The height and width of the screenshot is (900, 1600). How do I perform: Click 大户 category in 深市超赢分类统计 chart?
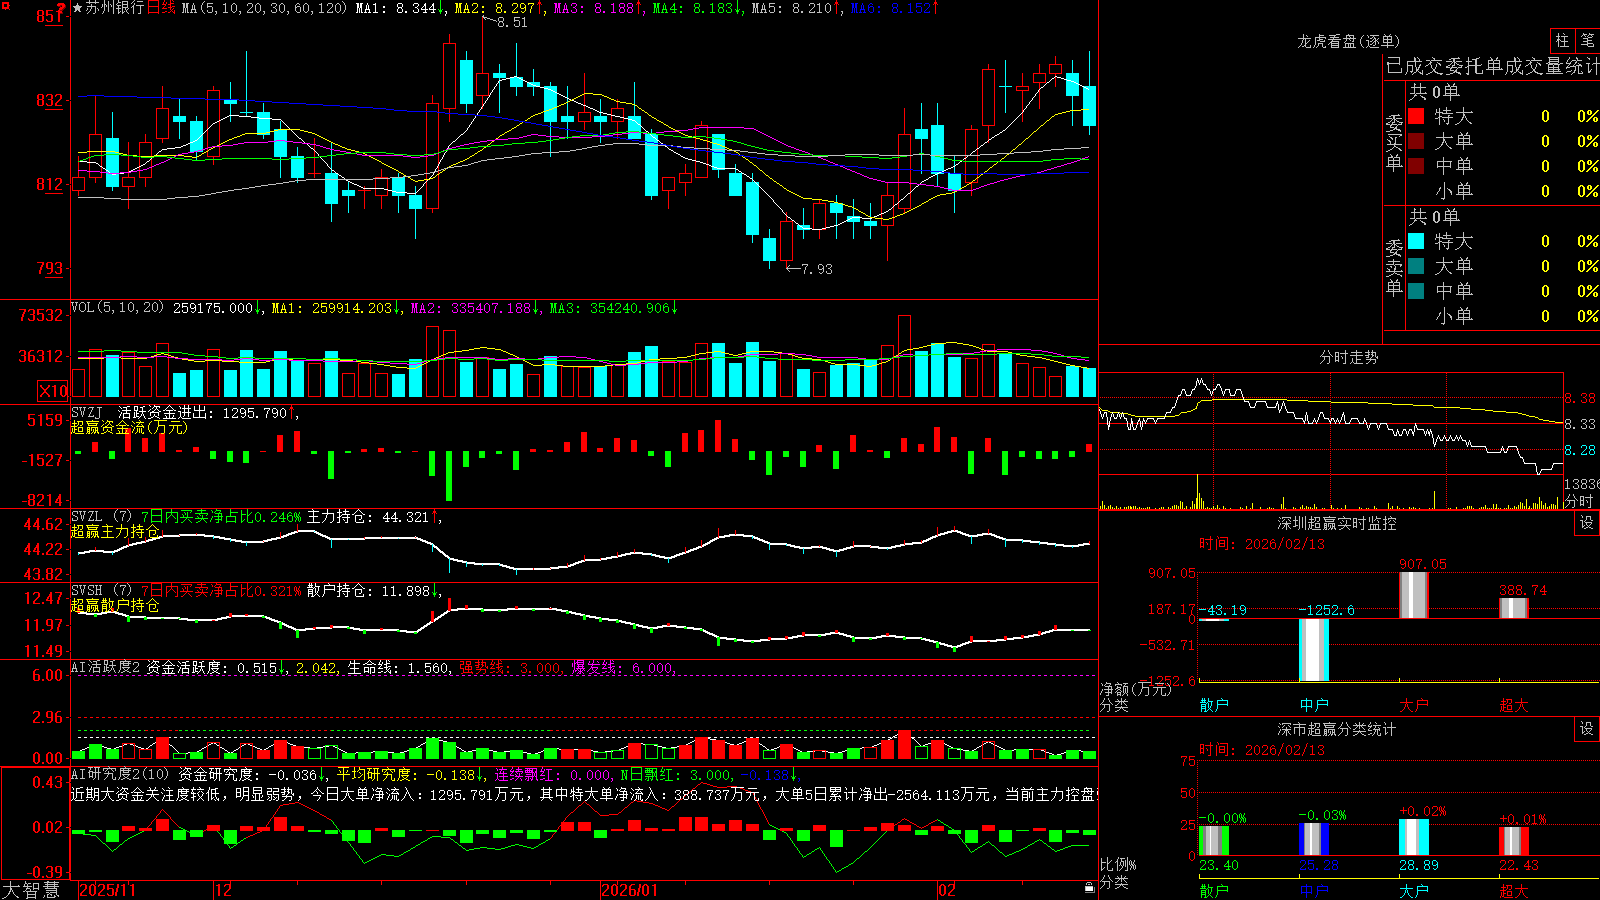pyautogui.click(x=1414, y=890)
